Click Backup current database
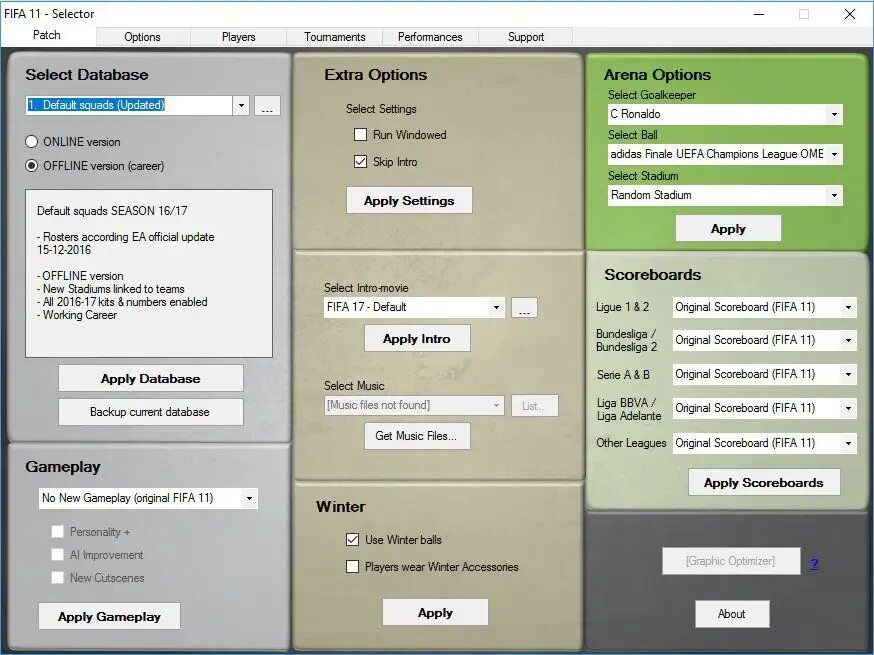 [x=150, y=412]
